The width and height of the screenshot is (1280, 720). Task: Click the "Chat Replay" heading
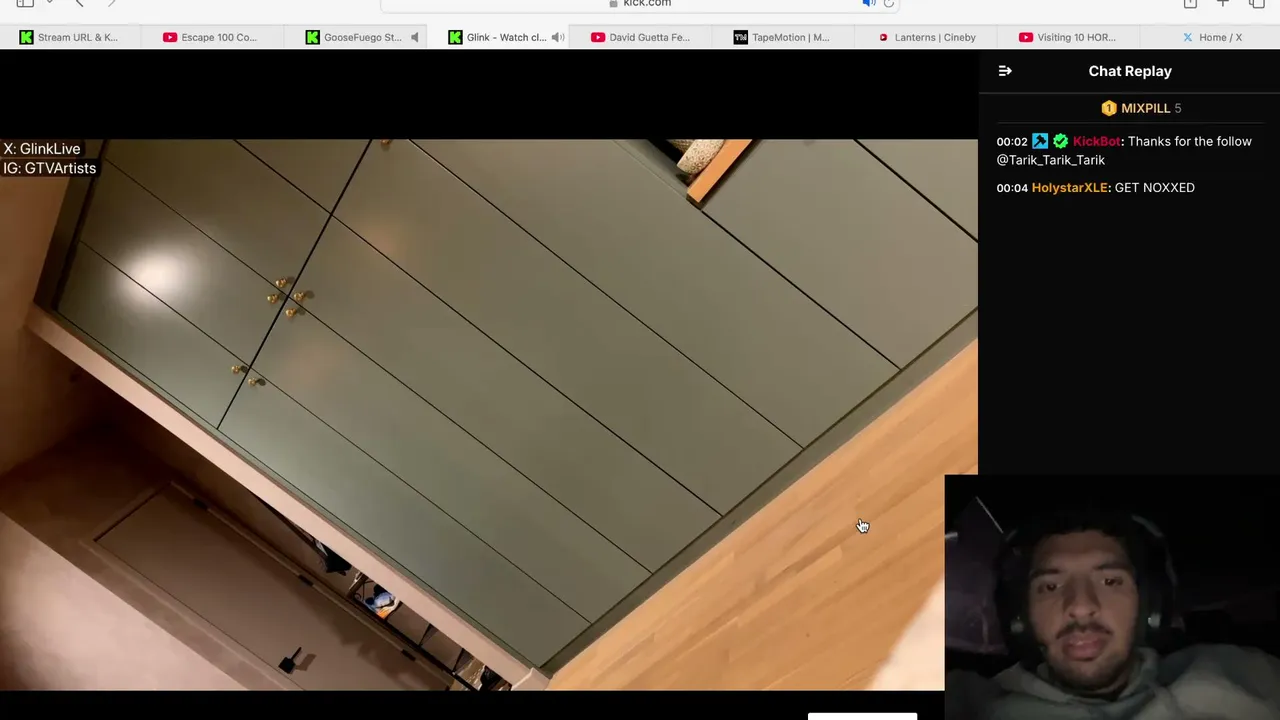point(1130,71)
